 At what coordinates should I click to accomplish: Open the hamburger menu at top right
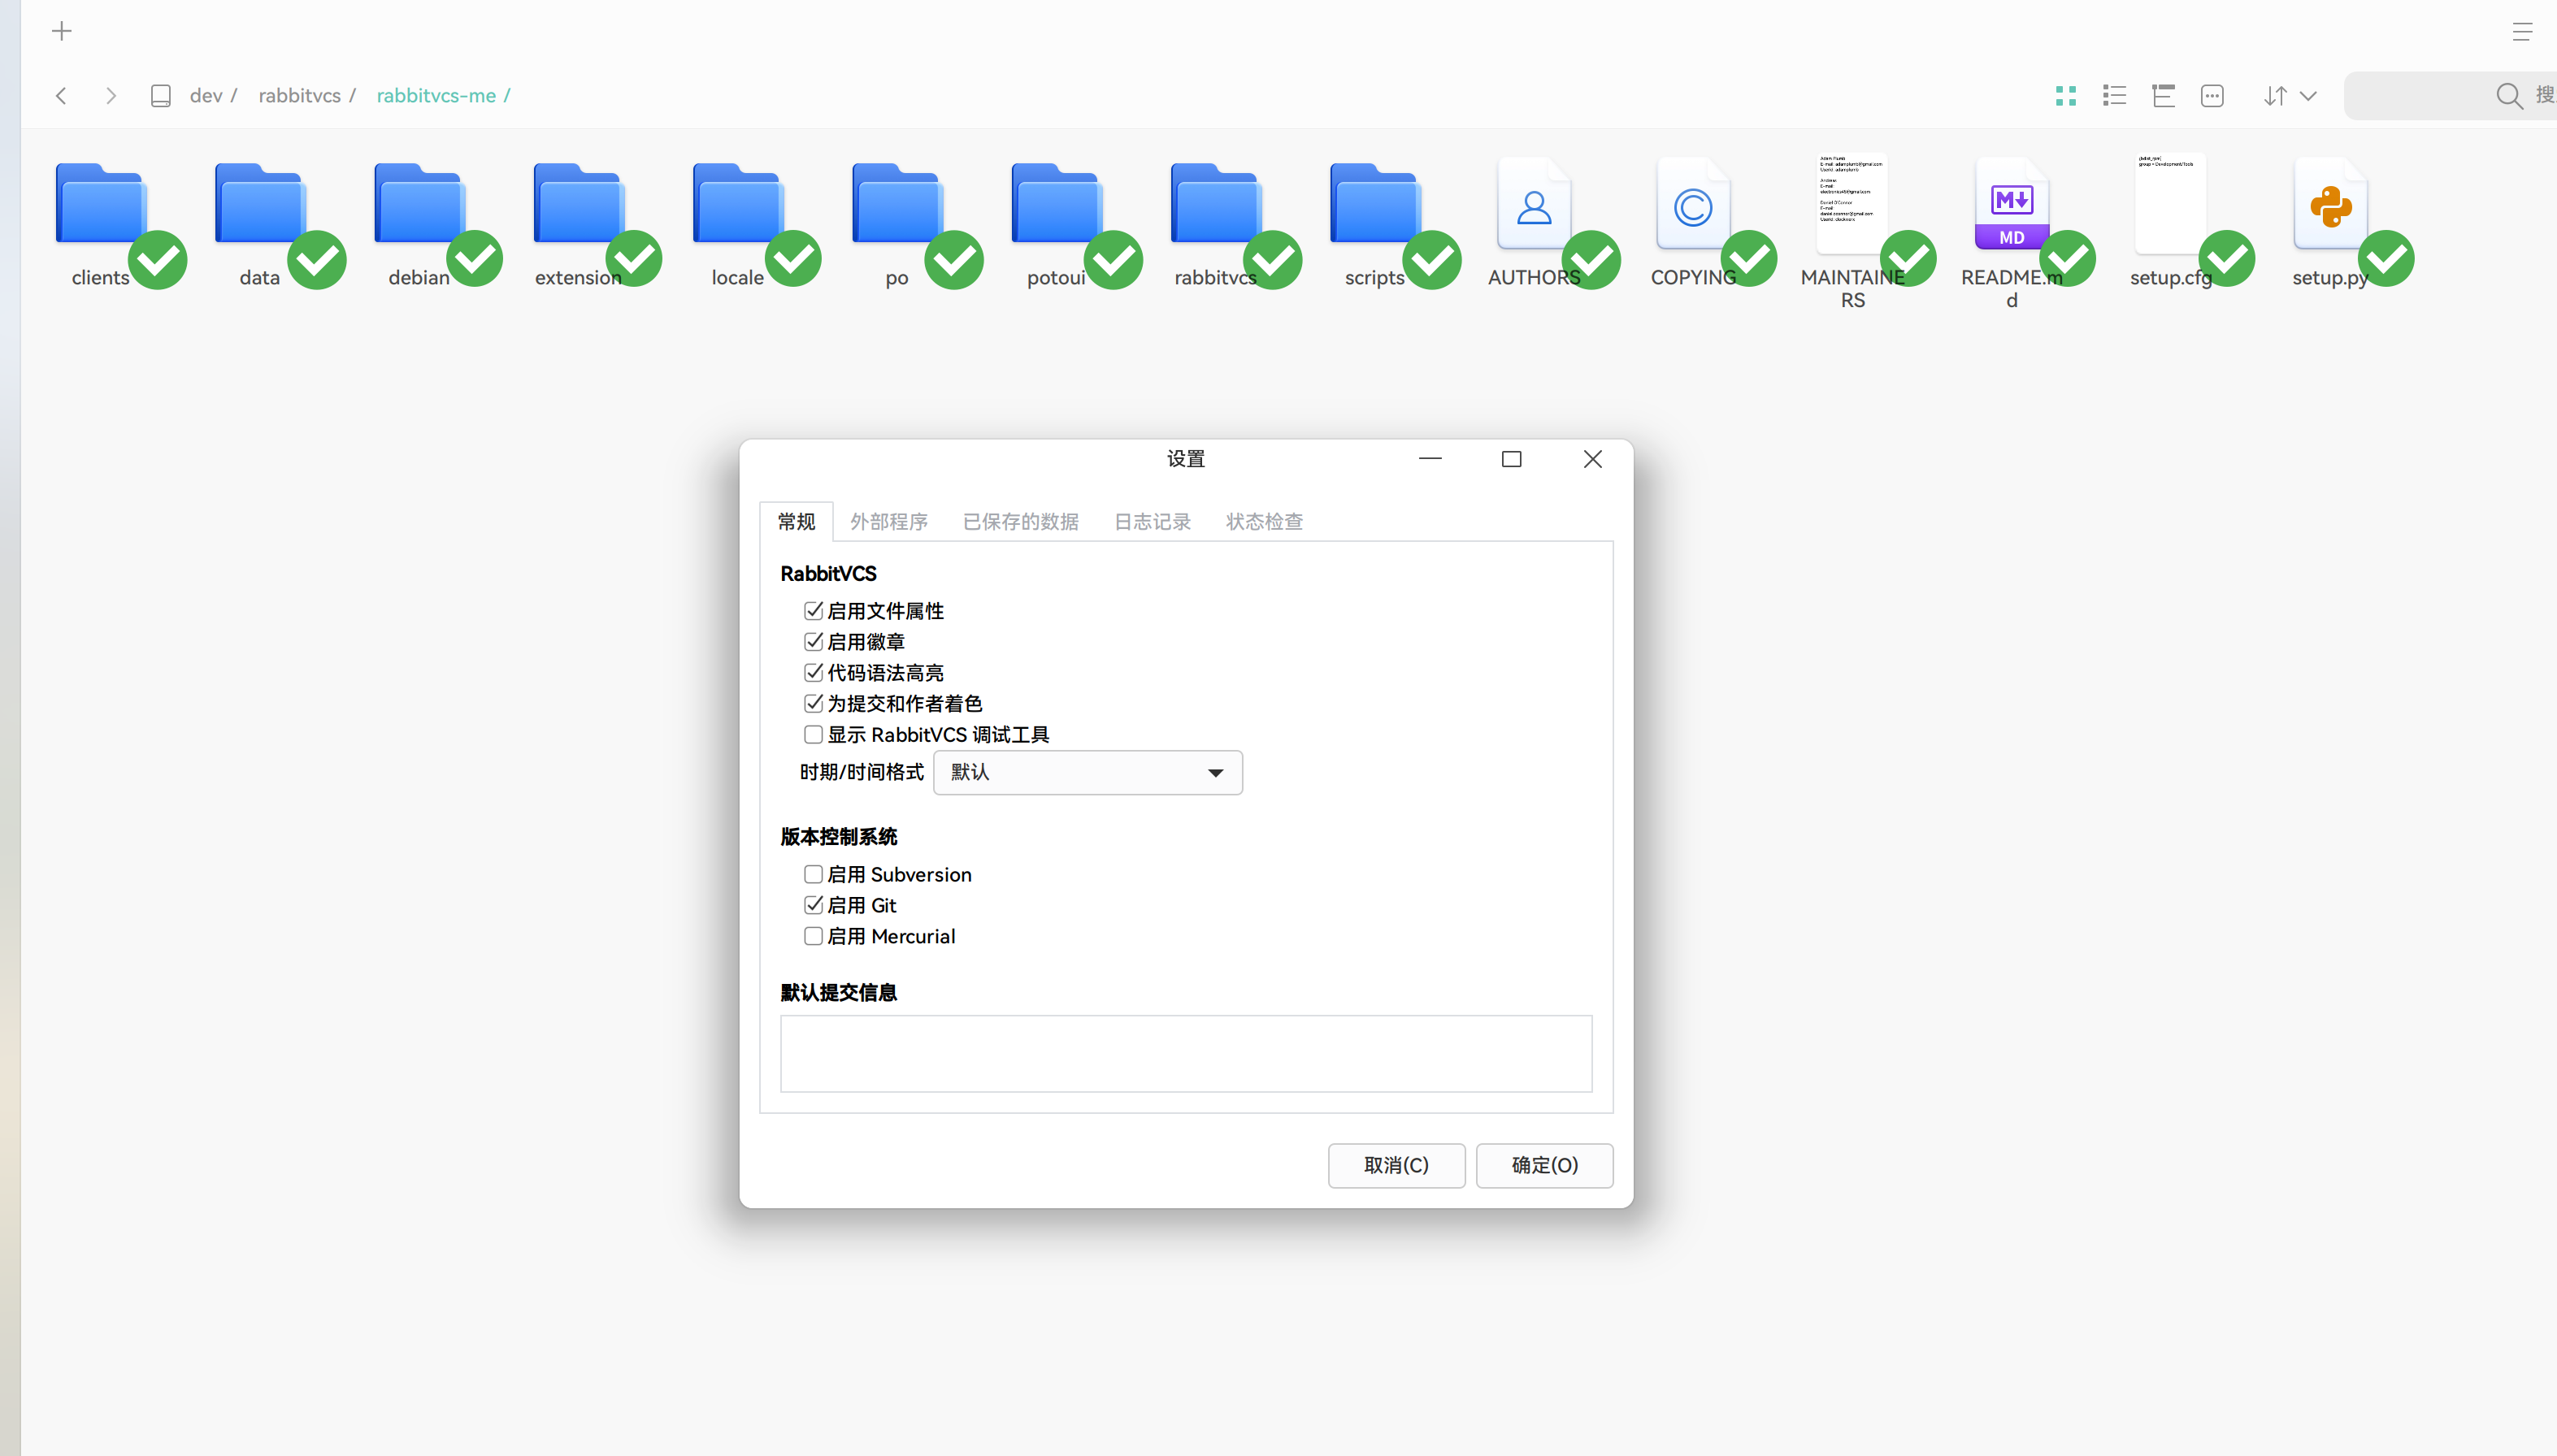coord(2523,30)
